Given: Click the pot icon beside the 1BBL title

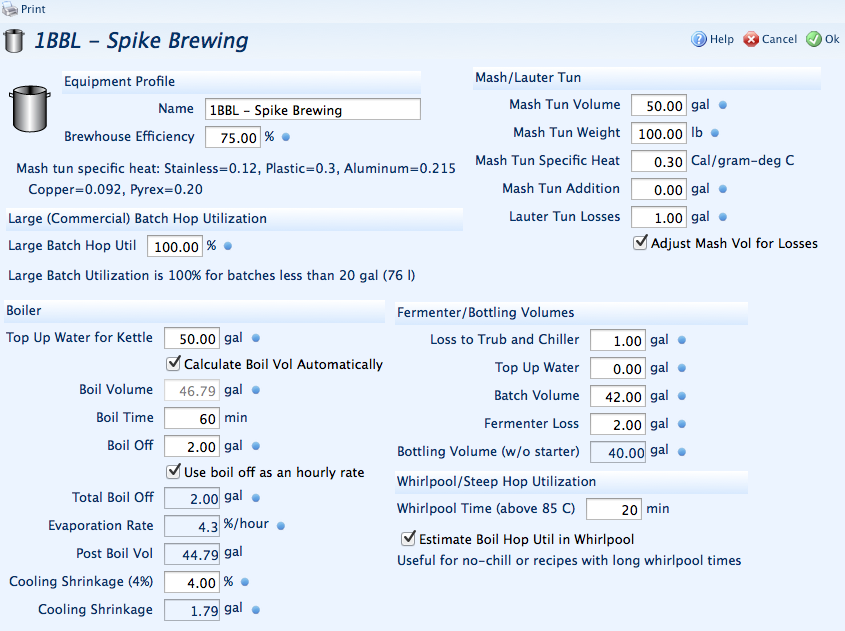Looking at the screenshot, I should click(14, 41).
